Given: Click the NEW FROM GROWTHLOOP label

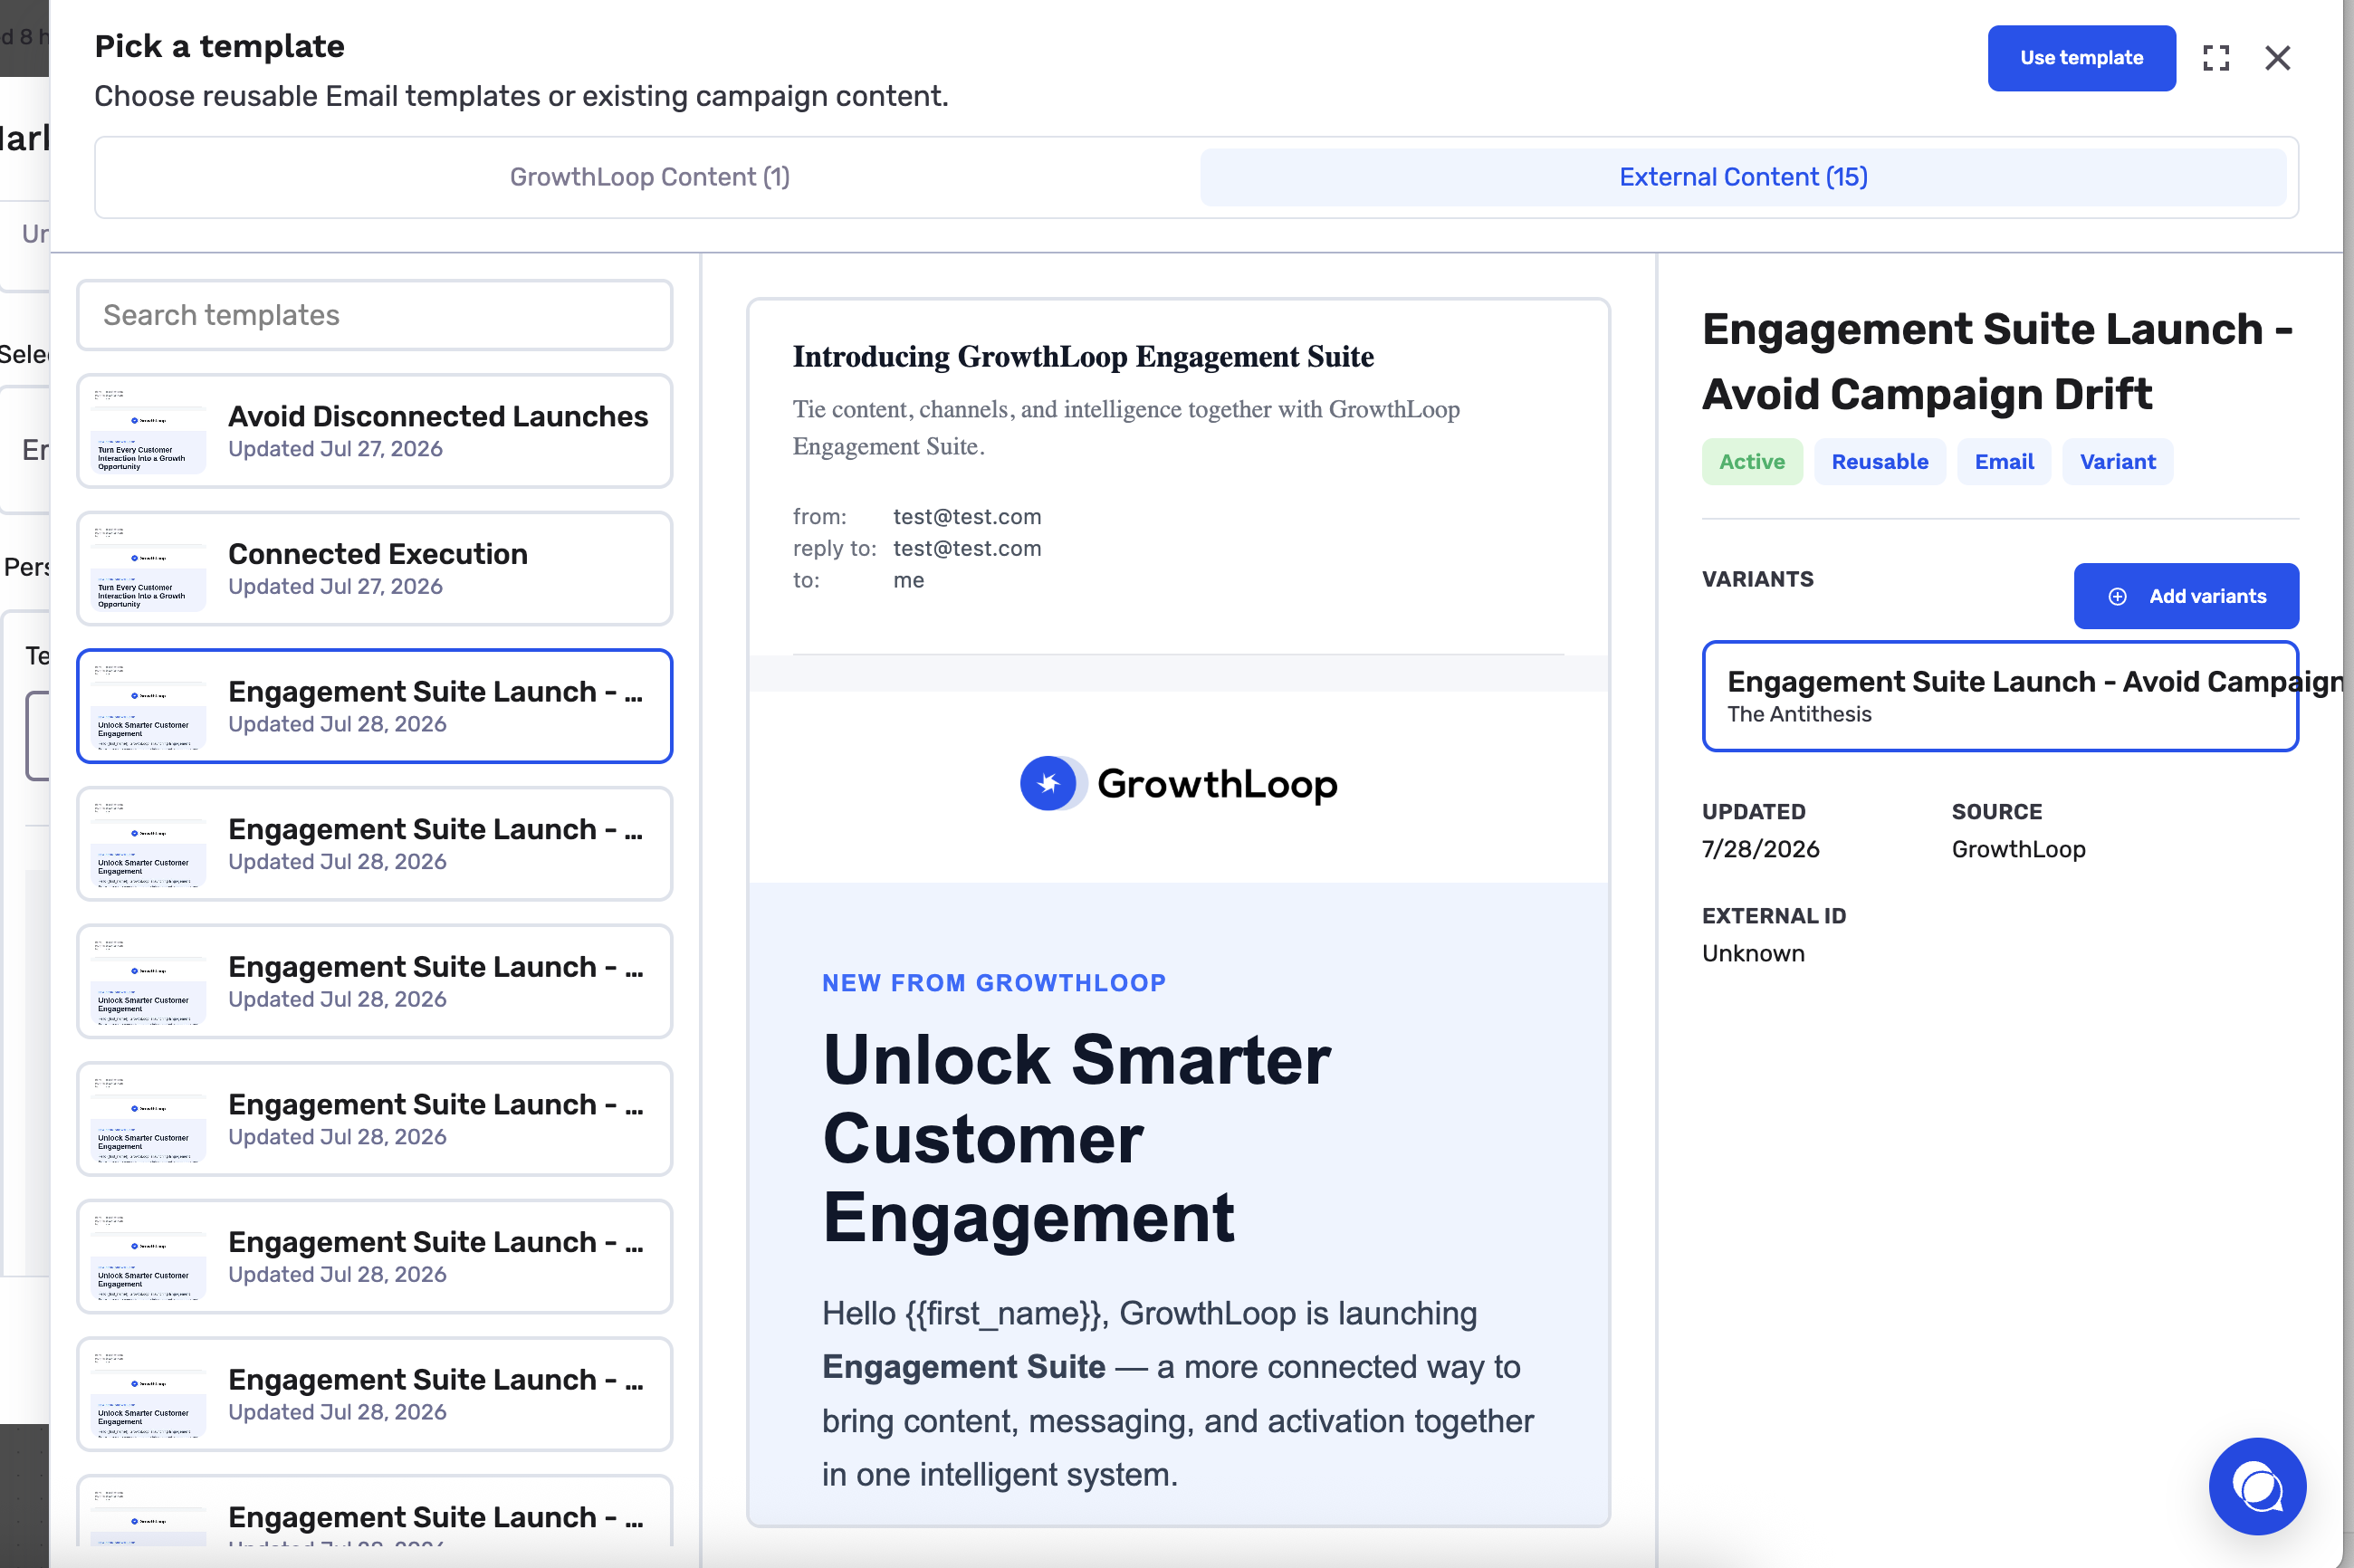Looking at the screenshot, I should coord(994,983).
